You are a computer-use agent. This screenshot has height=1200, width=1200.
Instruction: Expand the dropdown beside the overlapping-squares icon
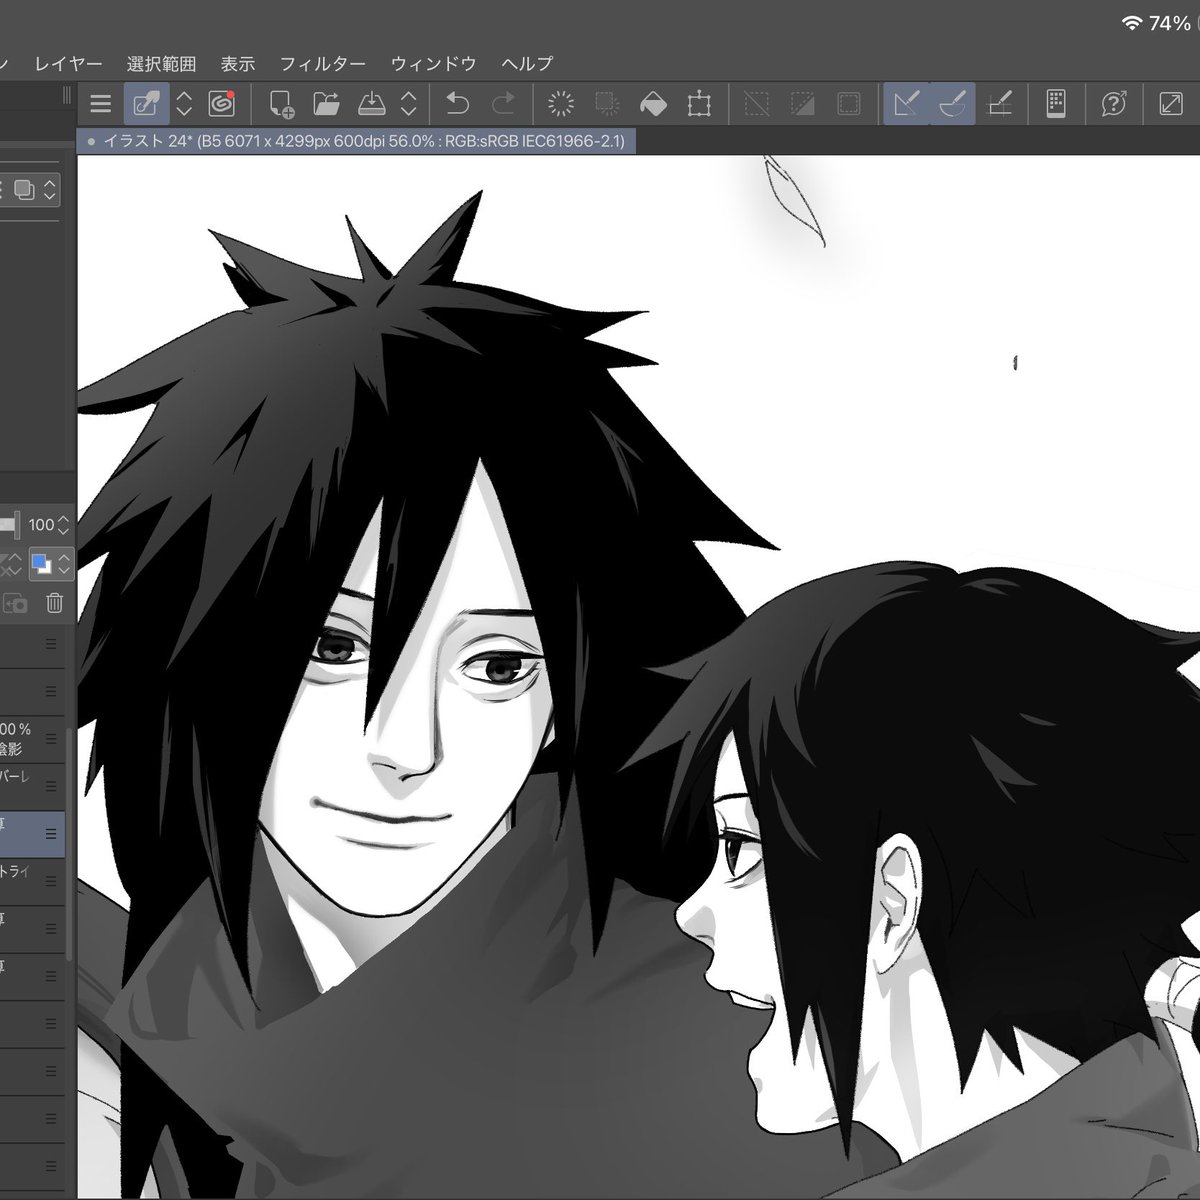pos(50,190)
